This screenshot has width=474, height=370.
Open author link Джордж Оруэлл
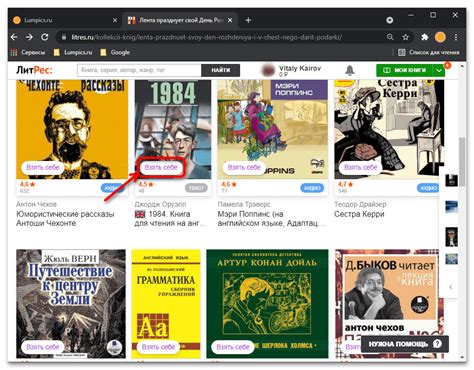tap(160, 204)
